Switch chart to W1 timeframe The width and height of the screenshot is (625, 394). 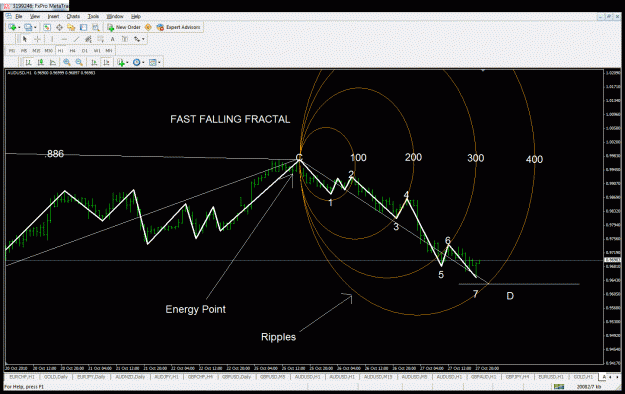(x=97, y=51)
